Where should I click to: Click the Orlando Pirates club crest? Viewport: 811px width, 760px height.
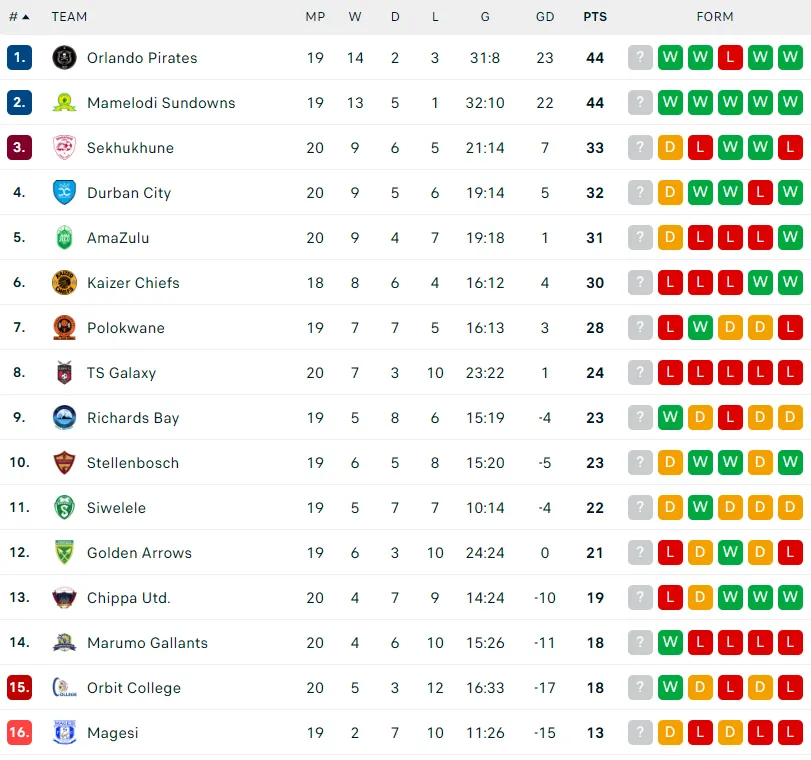coord(64,58)
